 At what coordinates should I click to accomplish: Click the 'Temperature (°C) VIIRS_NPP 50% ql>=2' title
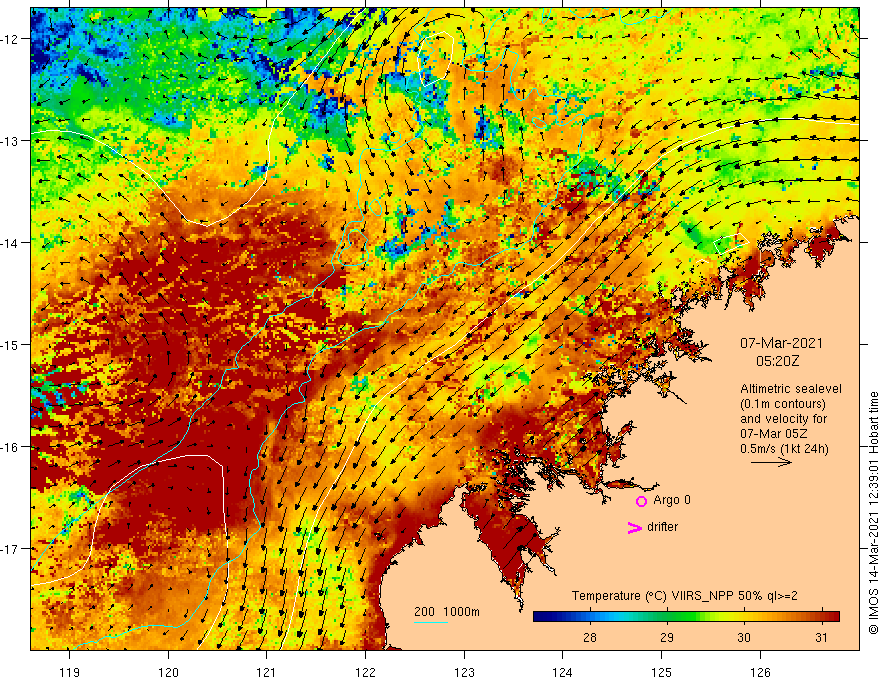[x=684, y=596]
